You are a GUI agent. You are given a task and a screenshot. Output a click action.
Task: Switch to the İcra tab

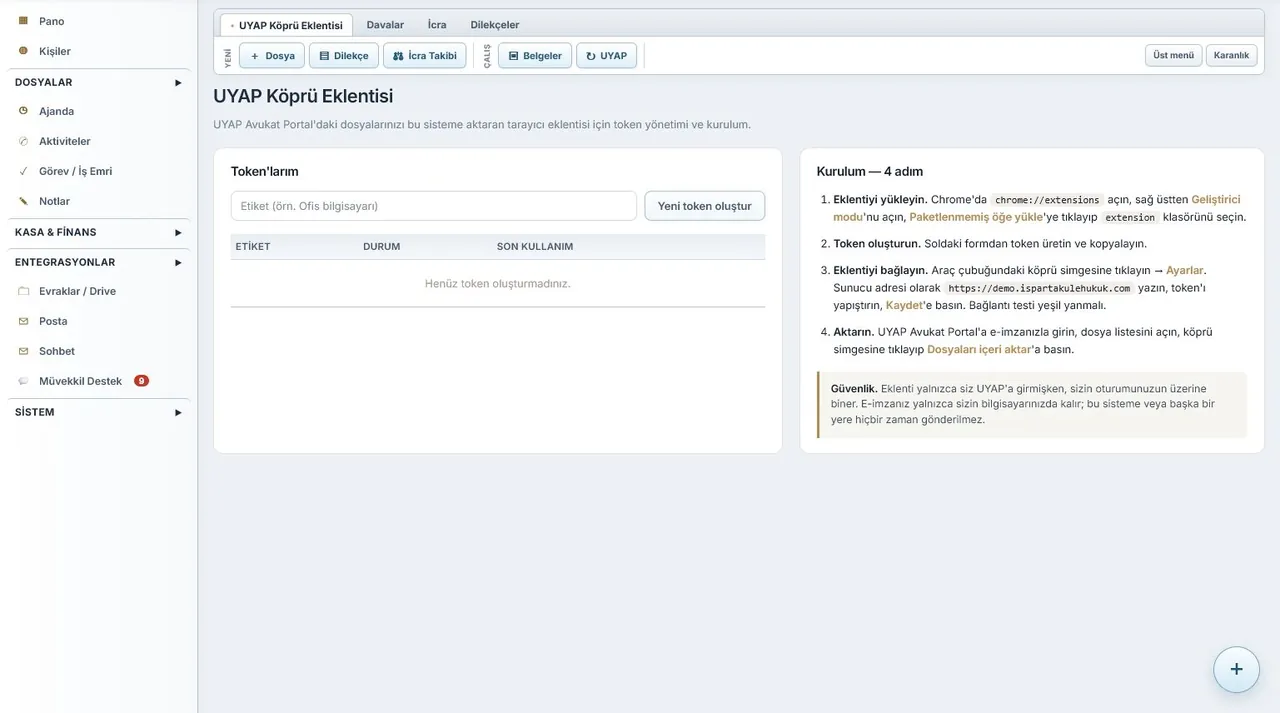[437, 25]
